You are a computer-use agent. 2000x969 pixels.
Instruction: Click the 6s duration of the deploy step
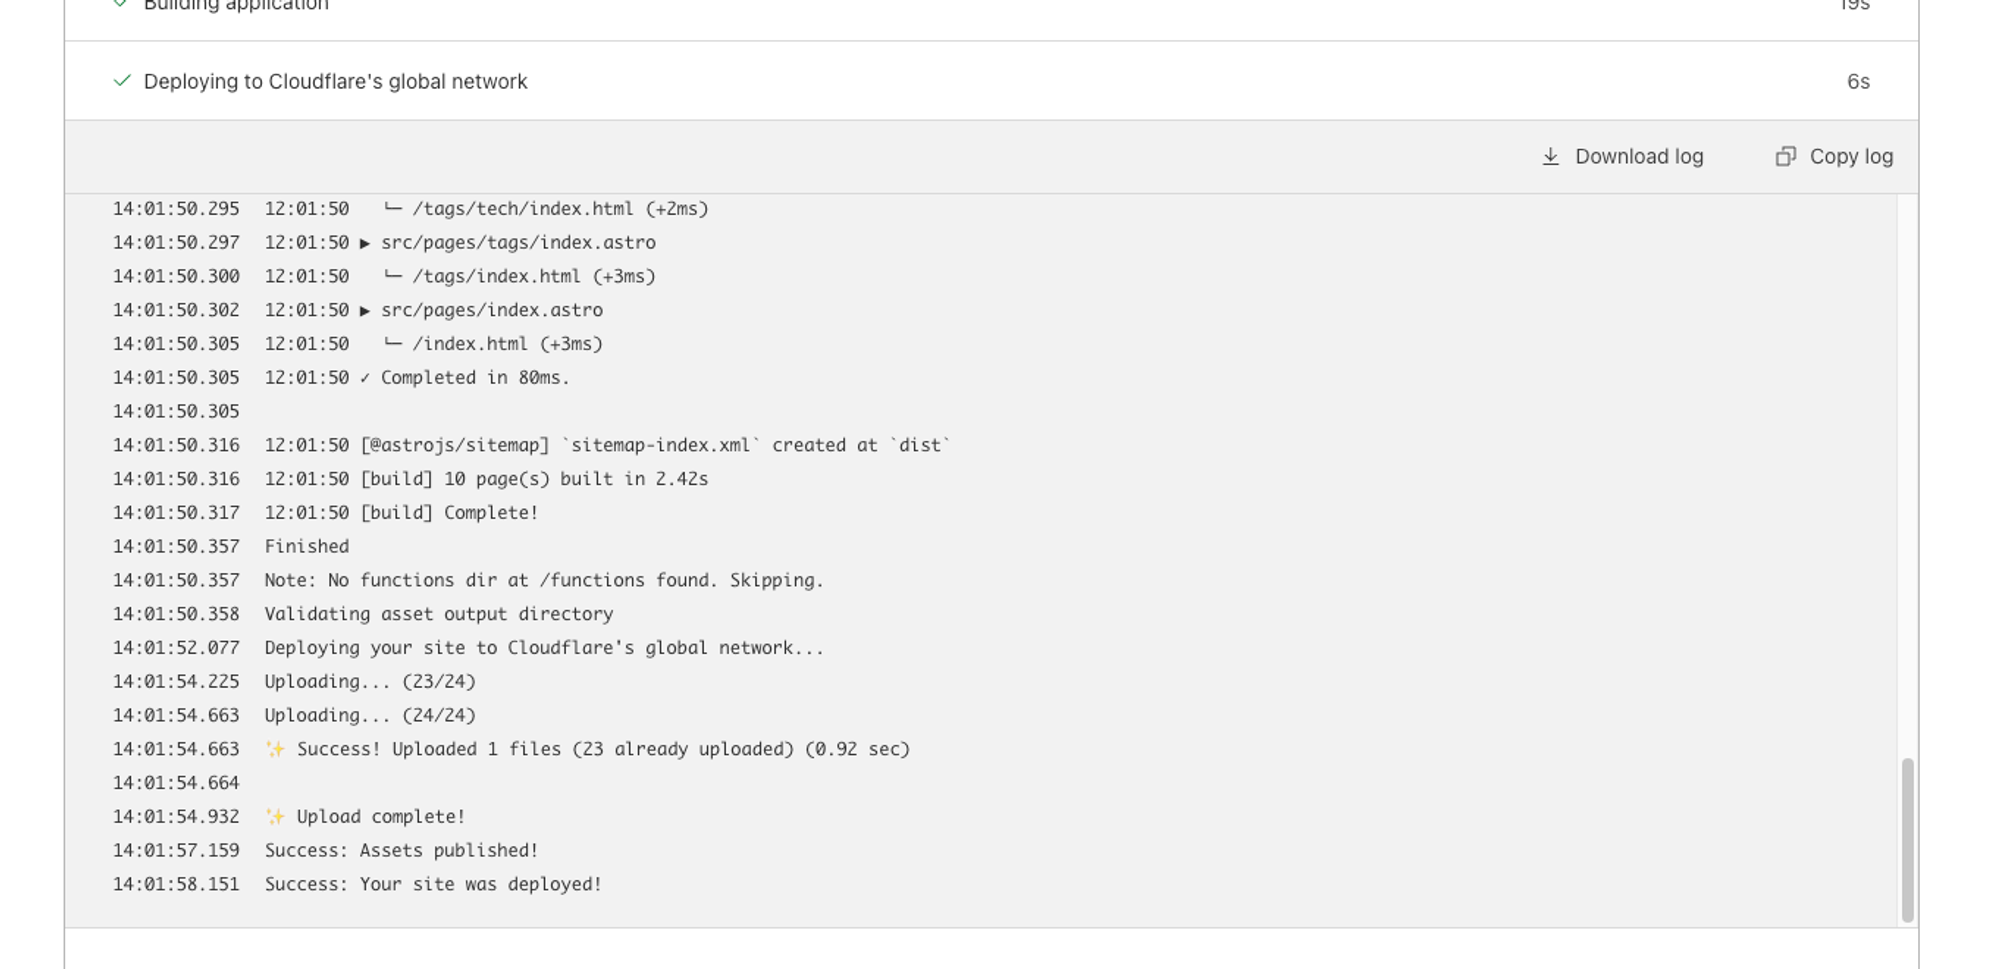[1857, 82]
